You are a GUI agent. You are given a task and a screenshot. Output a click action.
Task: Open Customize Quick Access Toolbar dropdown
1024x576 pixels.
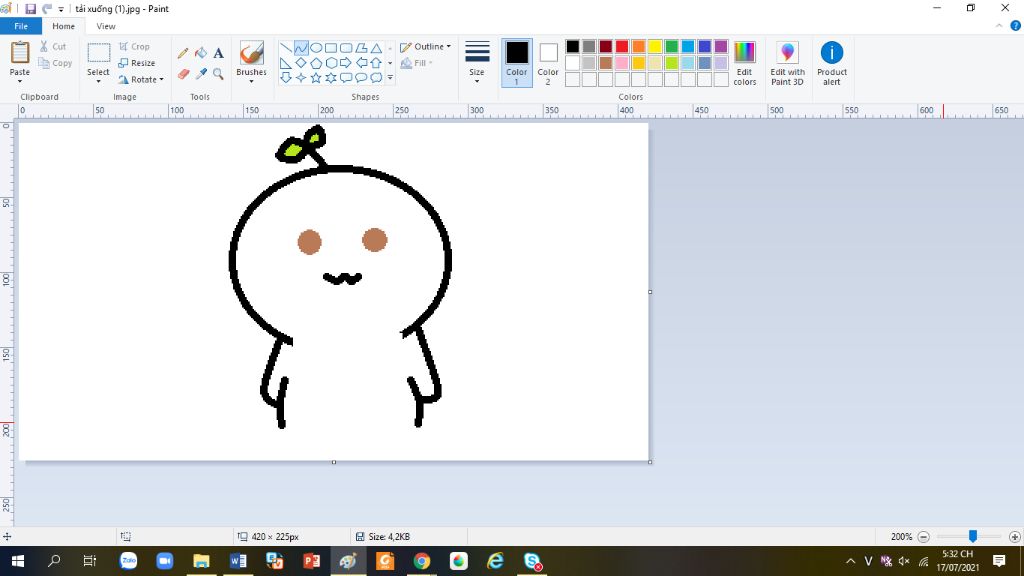pos(61,9)
